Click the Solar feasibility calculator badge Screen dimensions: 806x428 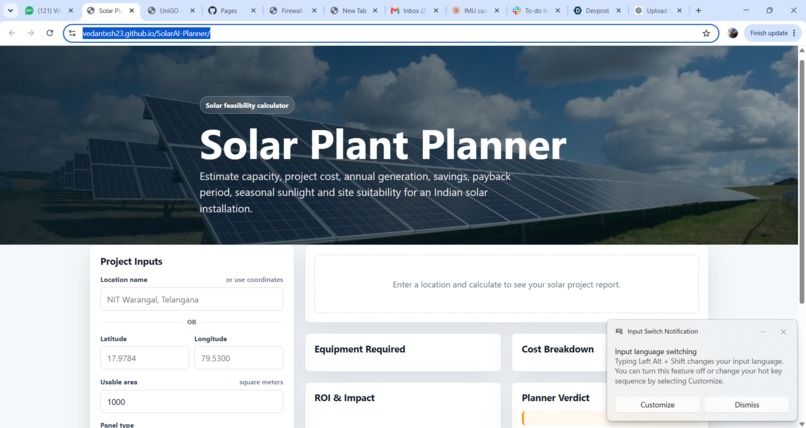coord(247,105)
